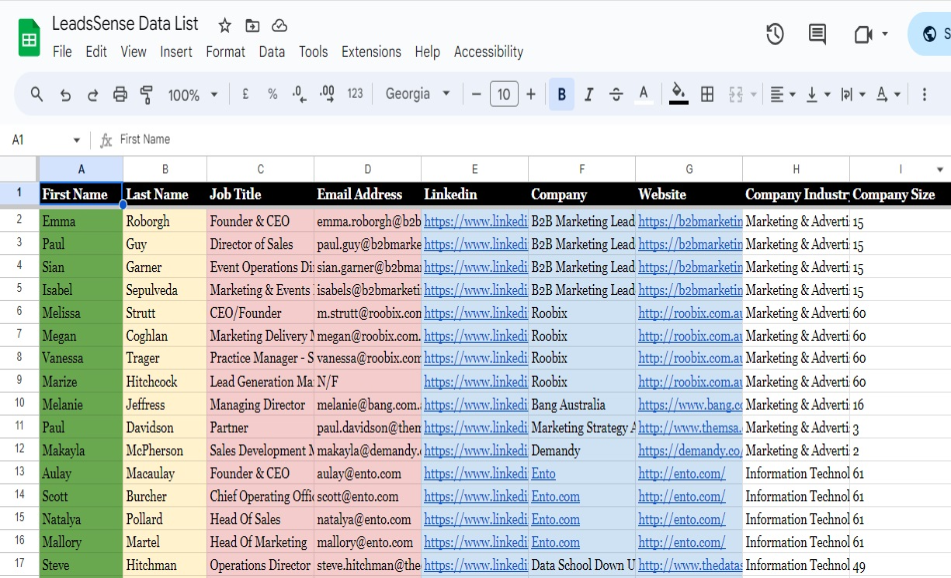Format value as a percentage
Image resolution: width=951 pixels, height=578 pixels.
pos(270,93)
